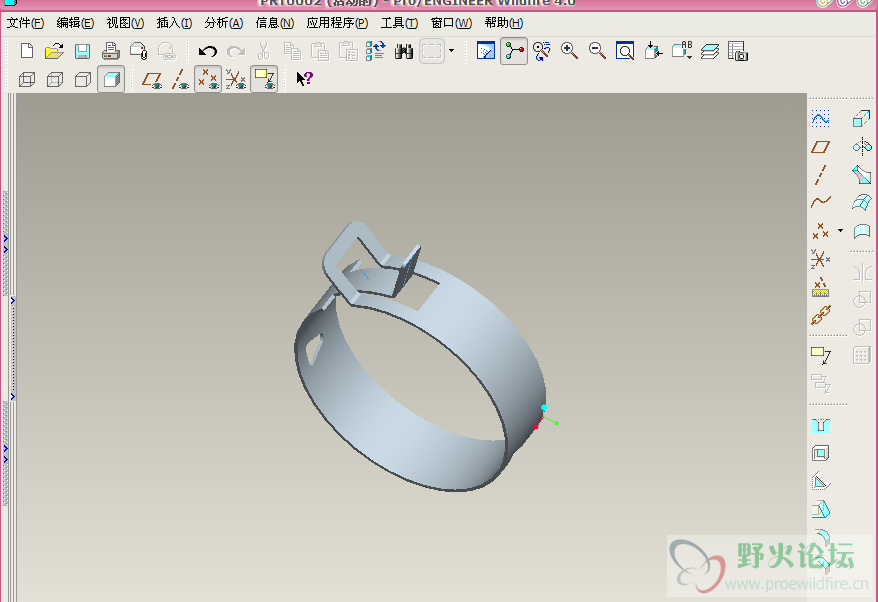Save the model with the floppy disk icon
The image size is (878, 602).
tap(82, 51)
